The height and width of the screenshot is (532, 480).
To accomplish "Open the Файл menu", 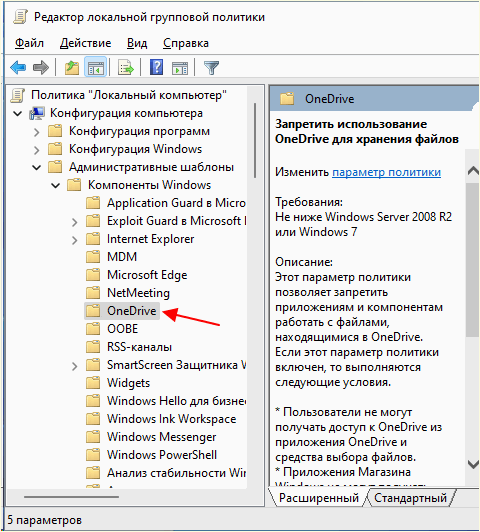I will [29, 43].
